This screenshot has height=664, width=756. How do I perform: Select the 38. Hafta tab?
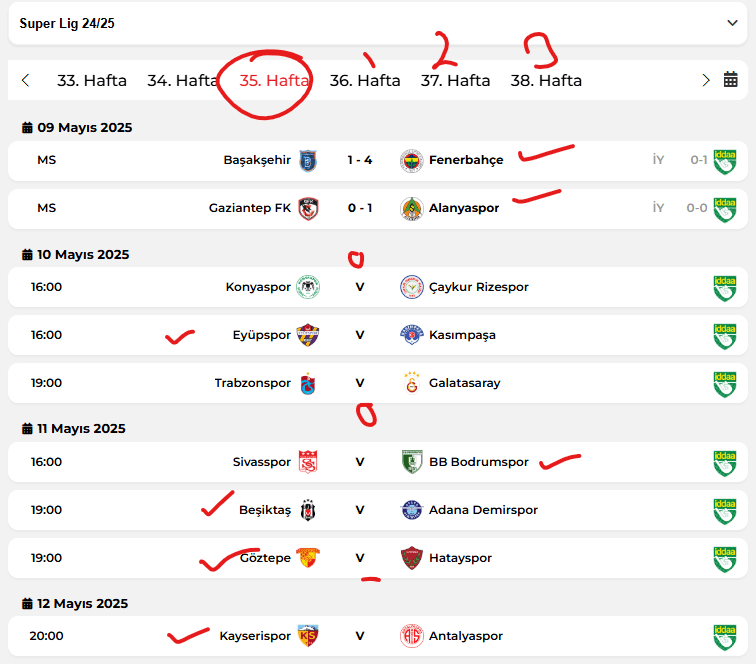click(546, 80)
